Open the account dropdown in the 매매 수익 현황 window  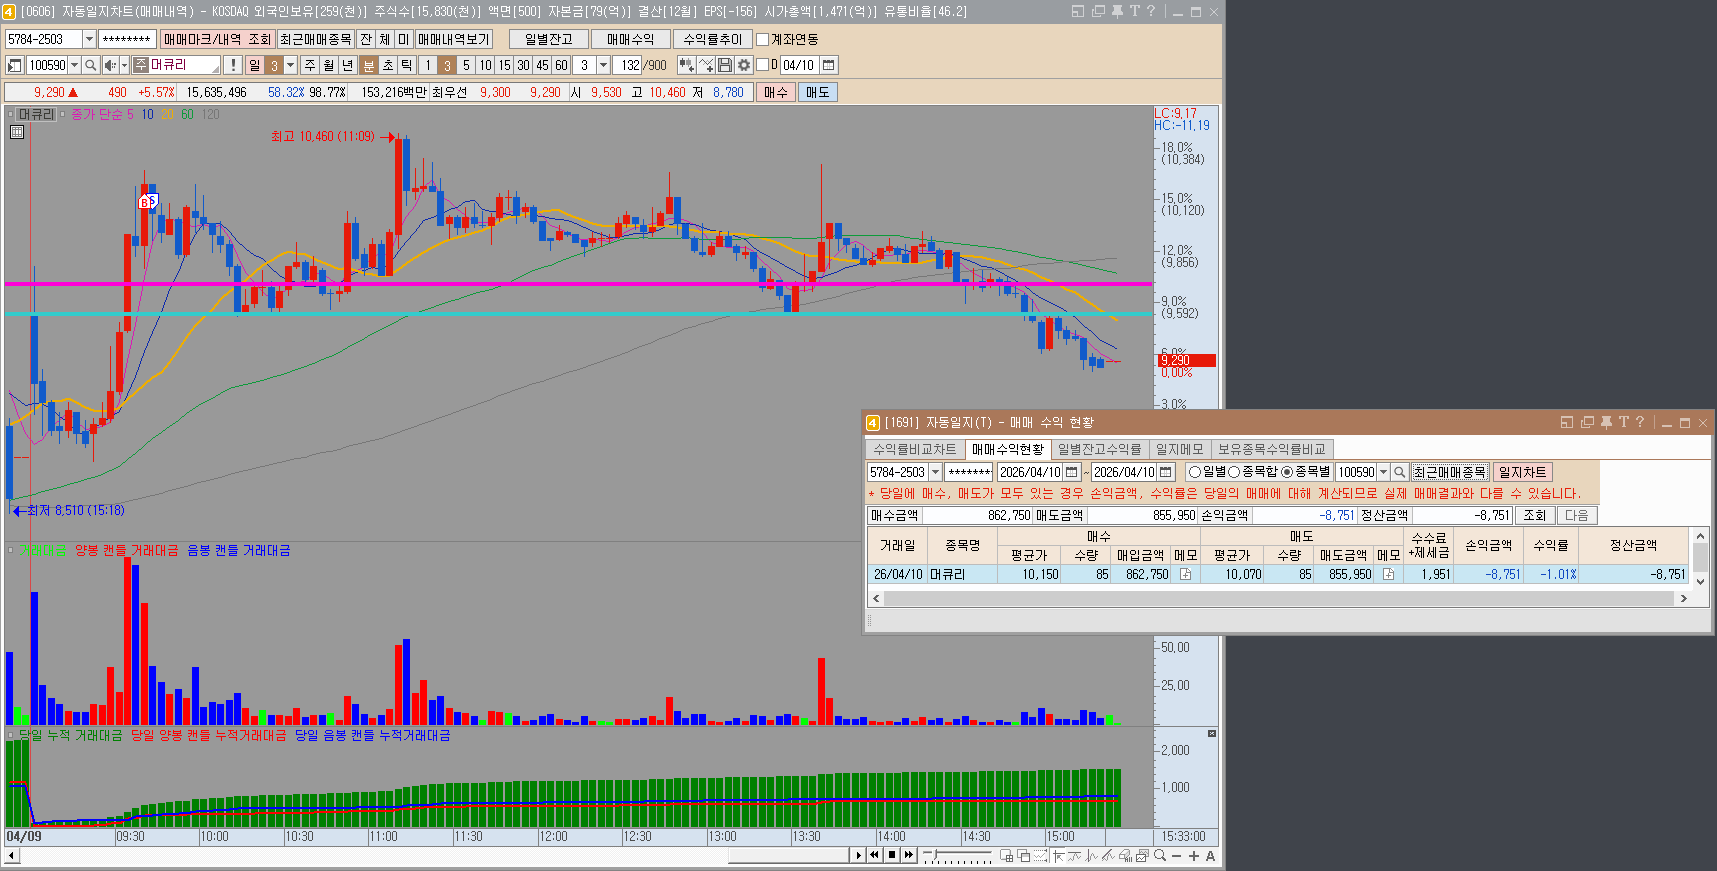click(936, 472)
